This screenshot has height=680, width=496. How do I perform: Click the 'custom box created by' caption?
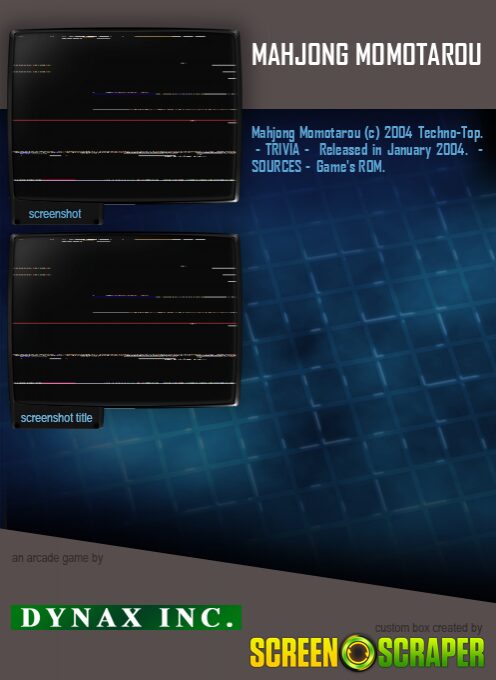(429, 628)
